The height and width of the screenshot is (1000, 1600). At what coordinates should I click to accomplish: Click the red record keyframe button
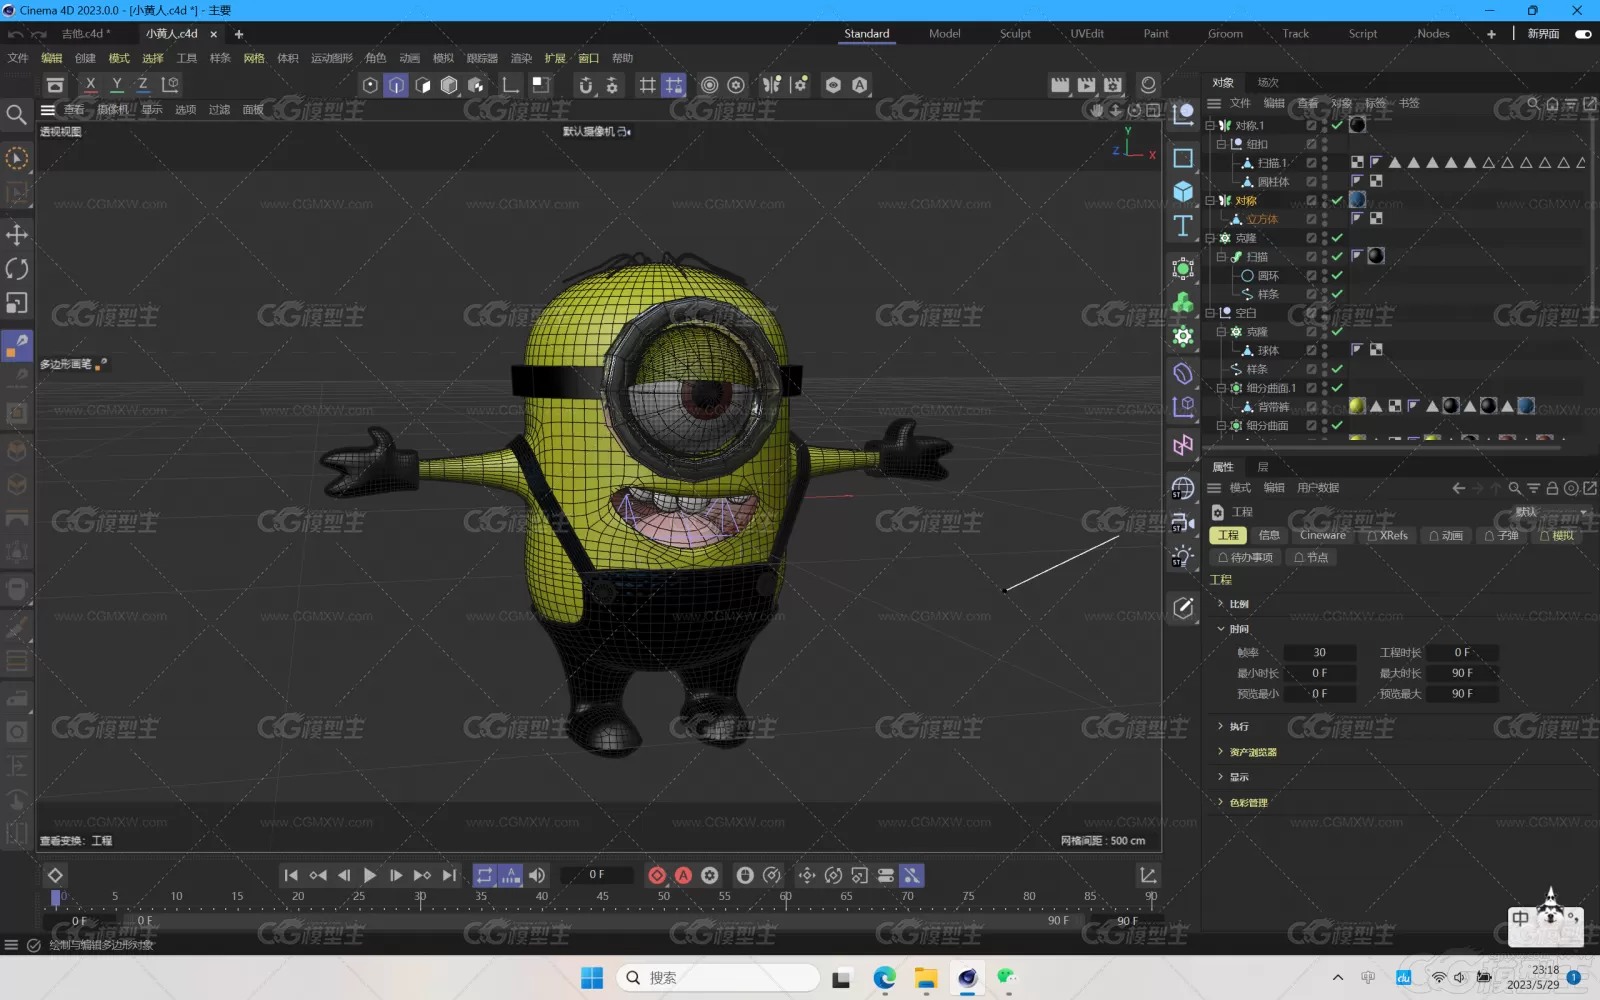click(x=657, y=875)
